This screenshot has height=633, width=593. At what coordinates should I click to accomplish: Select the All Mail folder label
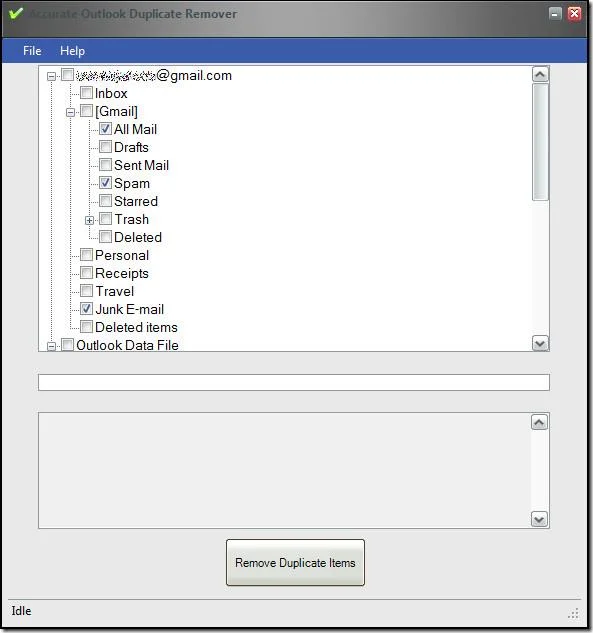[135, 129]
